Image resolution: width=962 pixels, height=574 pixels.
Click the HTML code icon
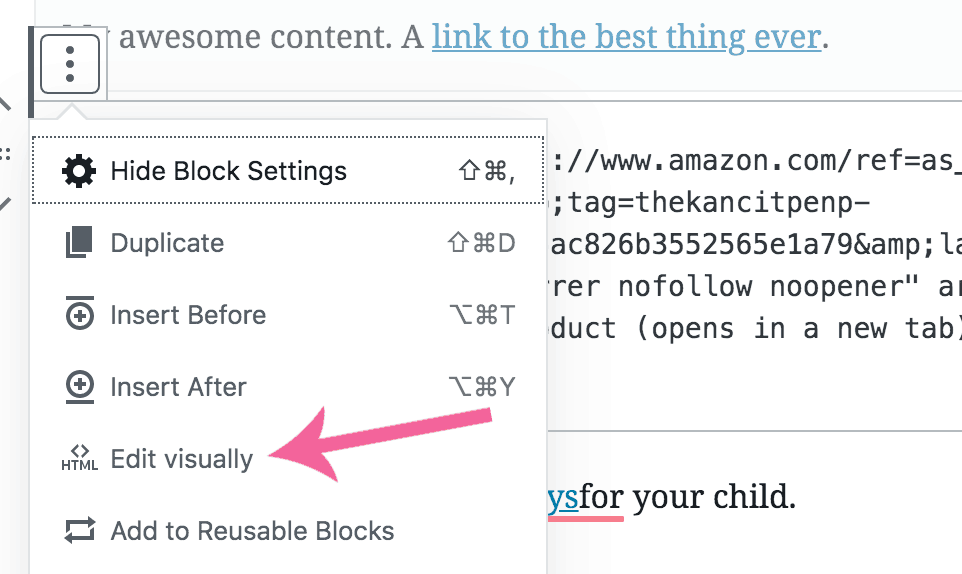(79, 459)
